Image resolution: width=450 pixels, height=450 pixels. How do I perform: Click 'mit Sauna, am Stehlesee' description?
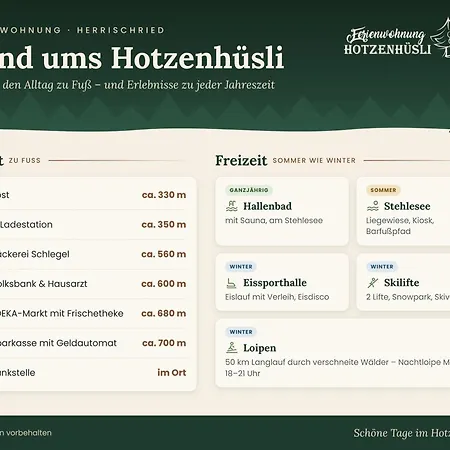point(274,220)
